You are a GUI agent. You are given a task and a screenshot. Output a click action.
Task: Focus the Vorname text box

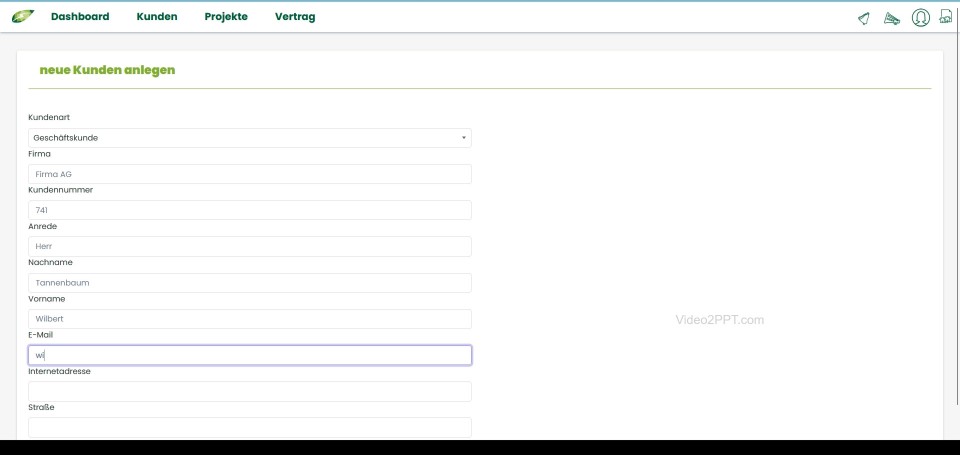249,319
